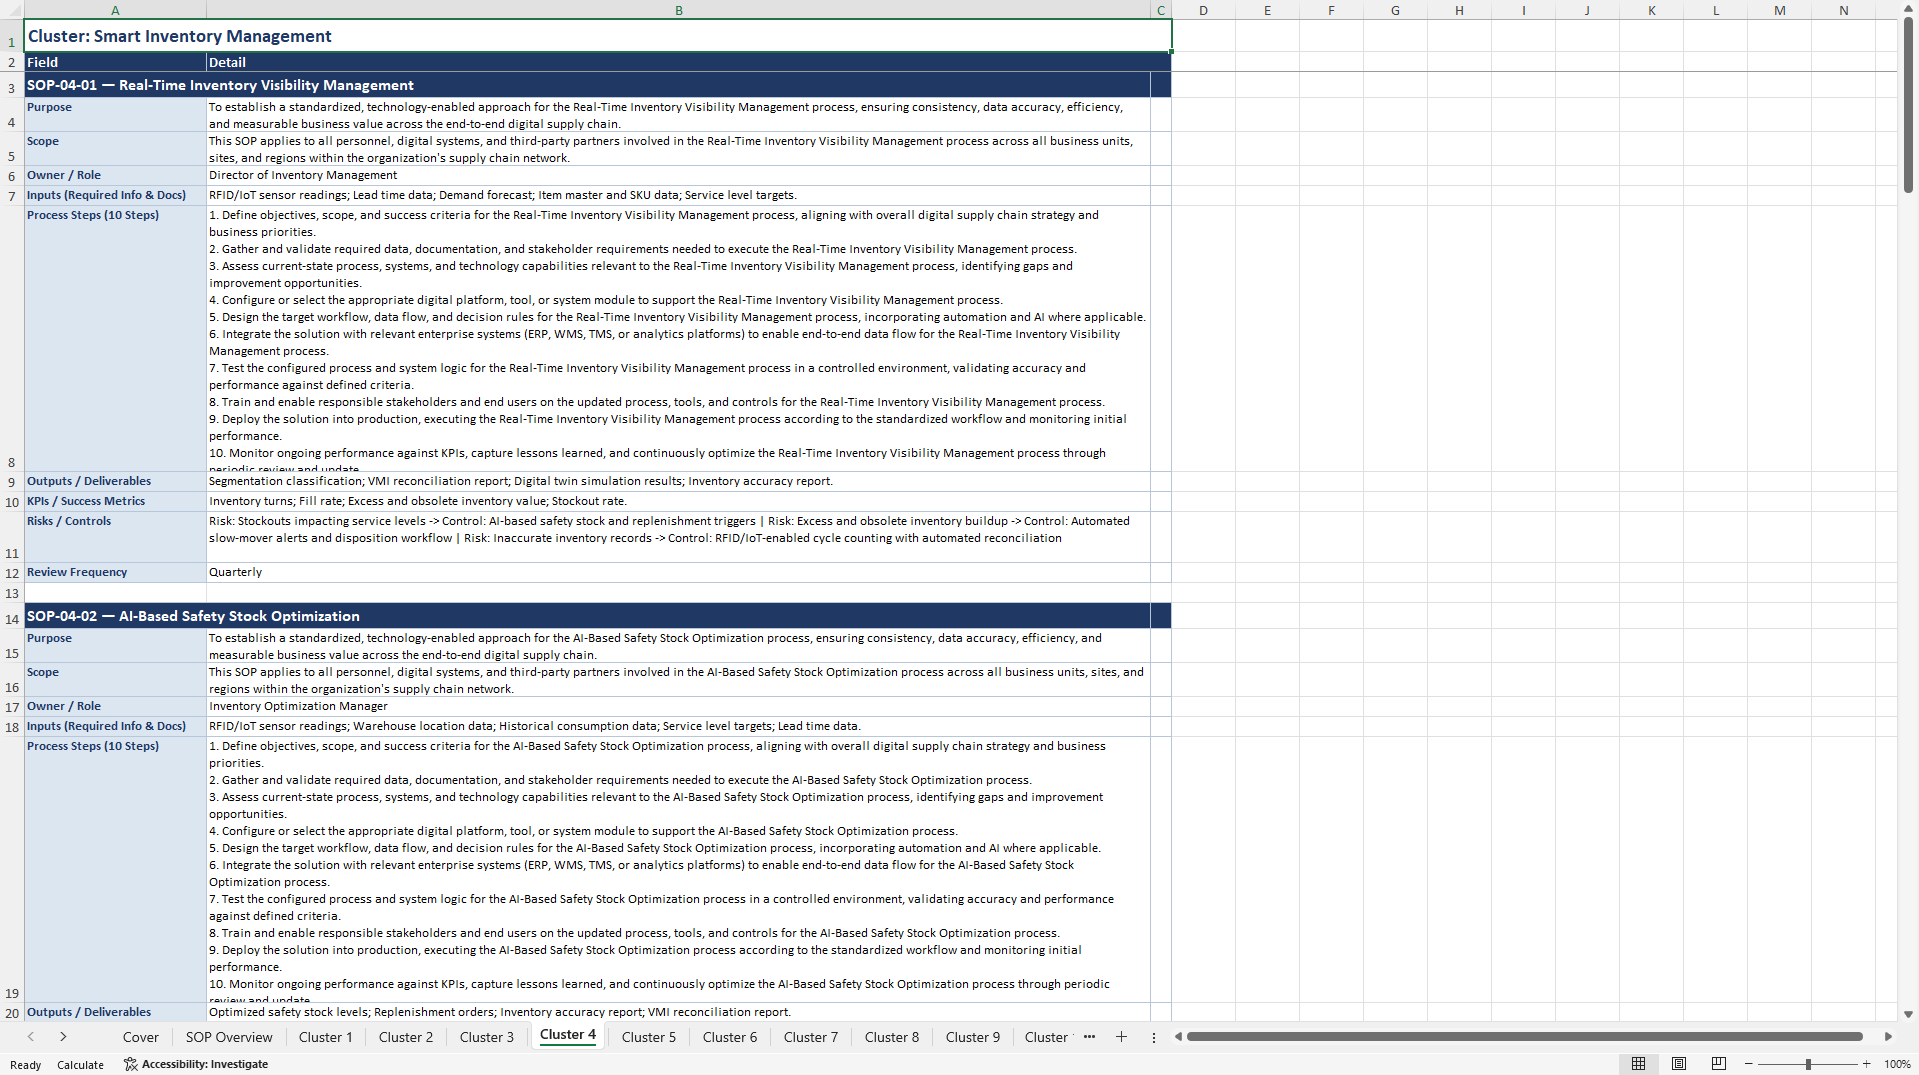Click Outputs / Deliverables label in row 9
Viewport: 1919px width, 1075px height.
(115, 481)
